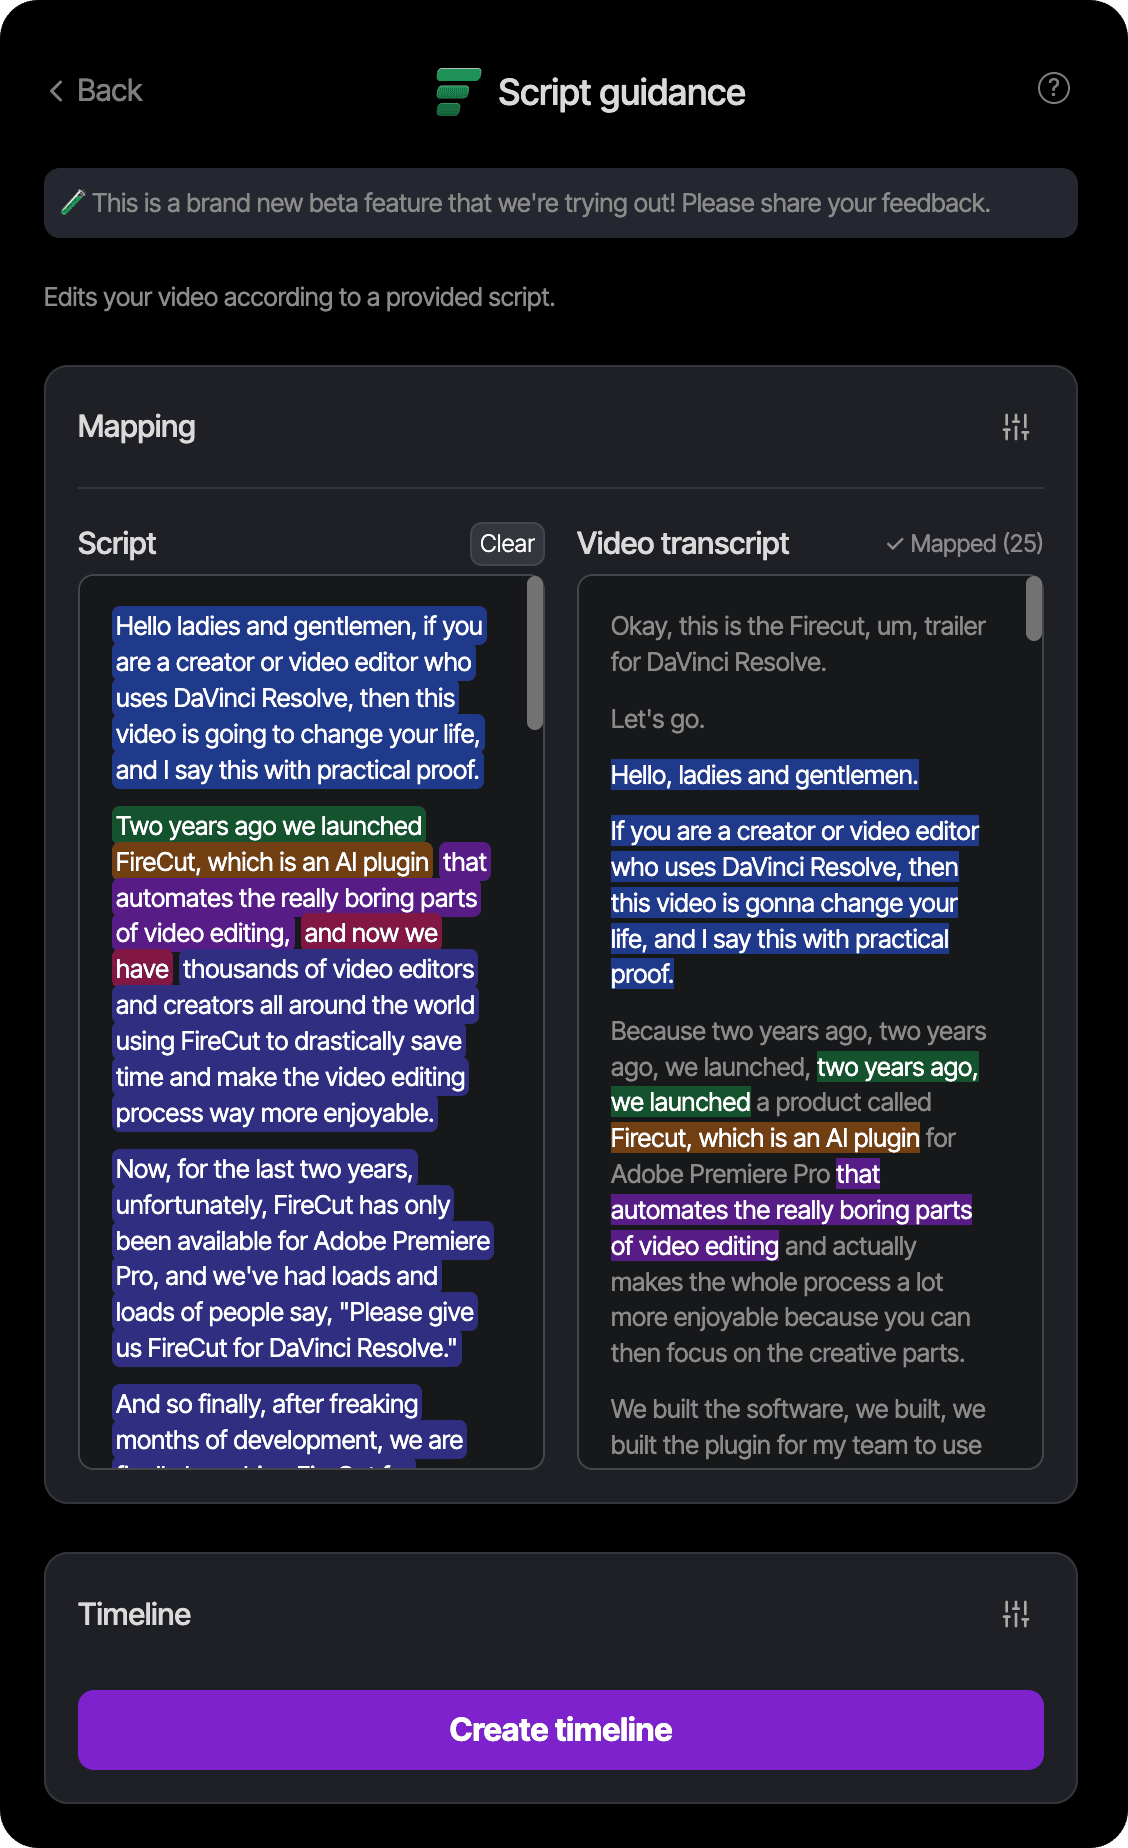Screen dimensions: 1128x1848
Task: Select transcript segment 'of video editing' highlighted purple
Action: [x=695, y=1246]
